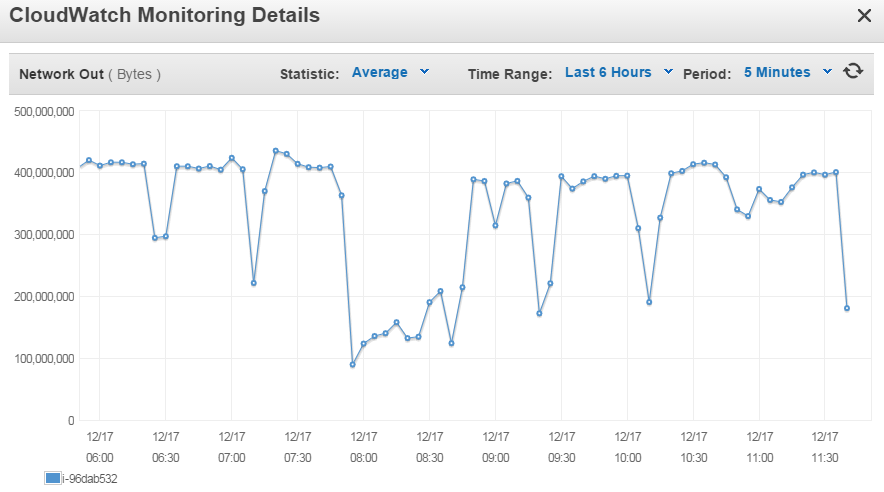
Task: Click the 09:00 x-axis time label
Action: click(x=496, y=458)
